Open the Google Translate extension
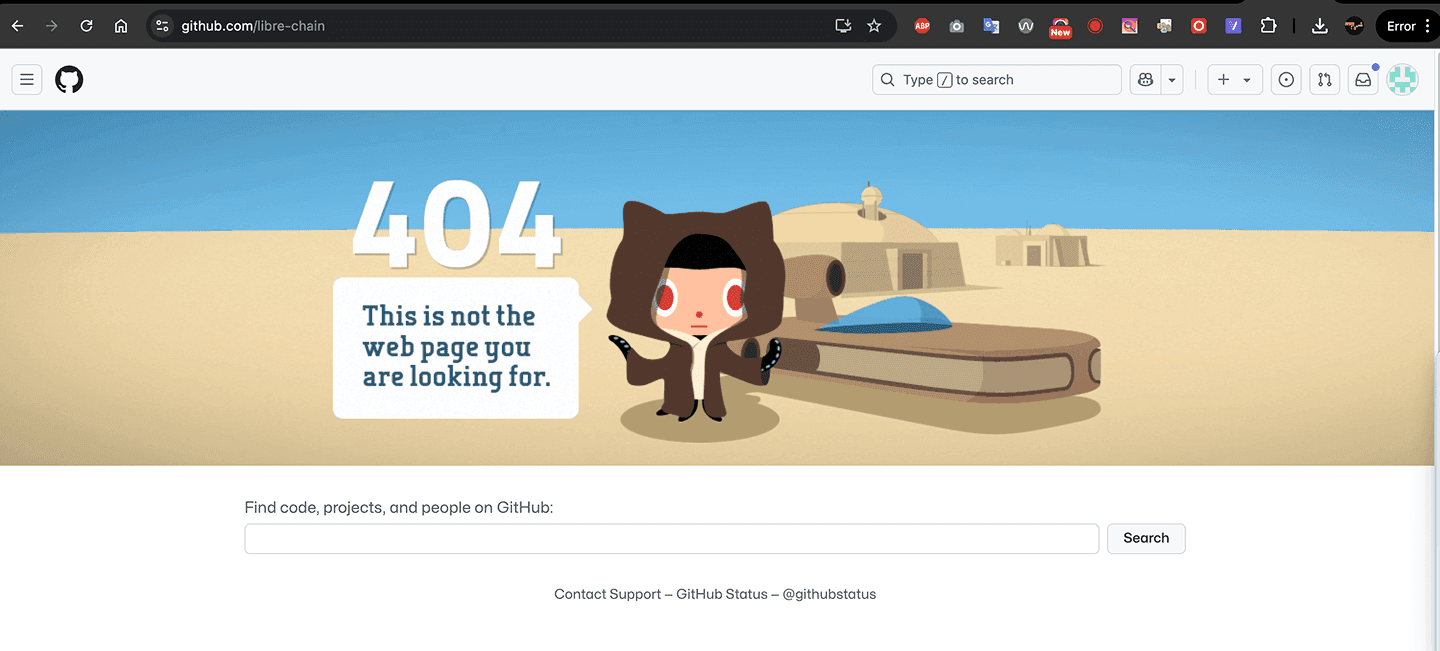The width and height of the screenshot is (1440, 651). tap(991, 26)
